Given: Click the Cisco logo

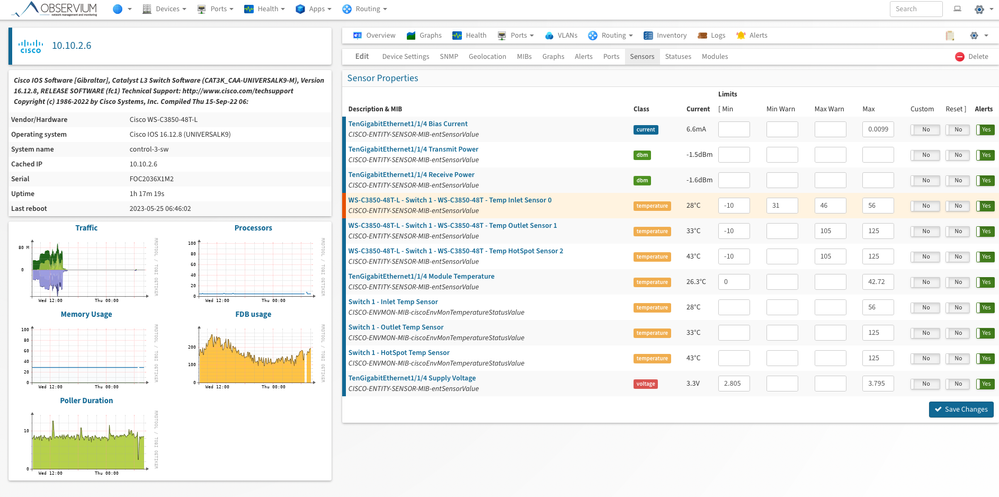Looking at the screenshot, I should pos(31,46).
